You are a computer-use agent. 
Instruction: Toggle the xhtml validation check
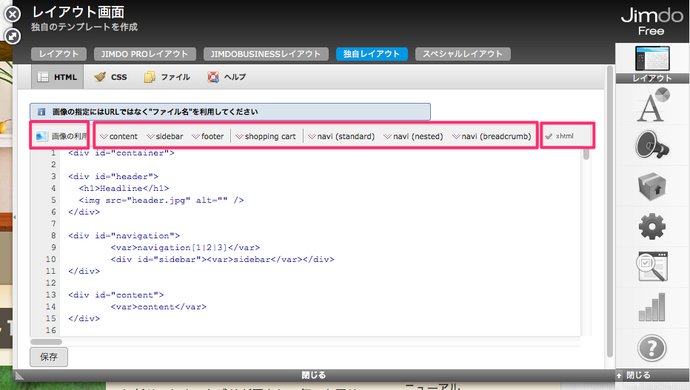click(560, 136)
